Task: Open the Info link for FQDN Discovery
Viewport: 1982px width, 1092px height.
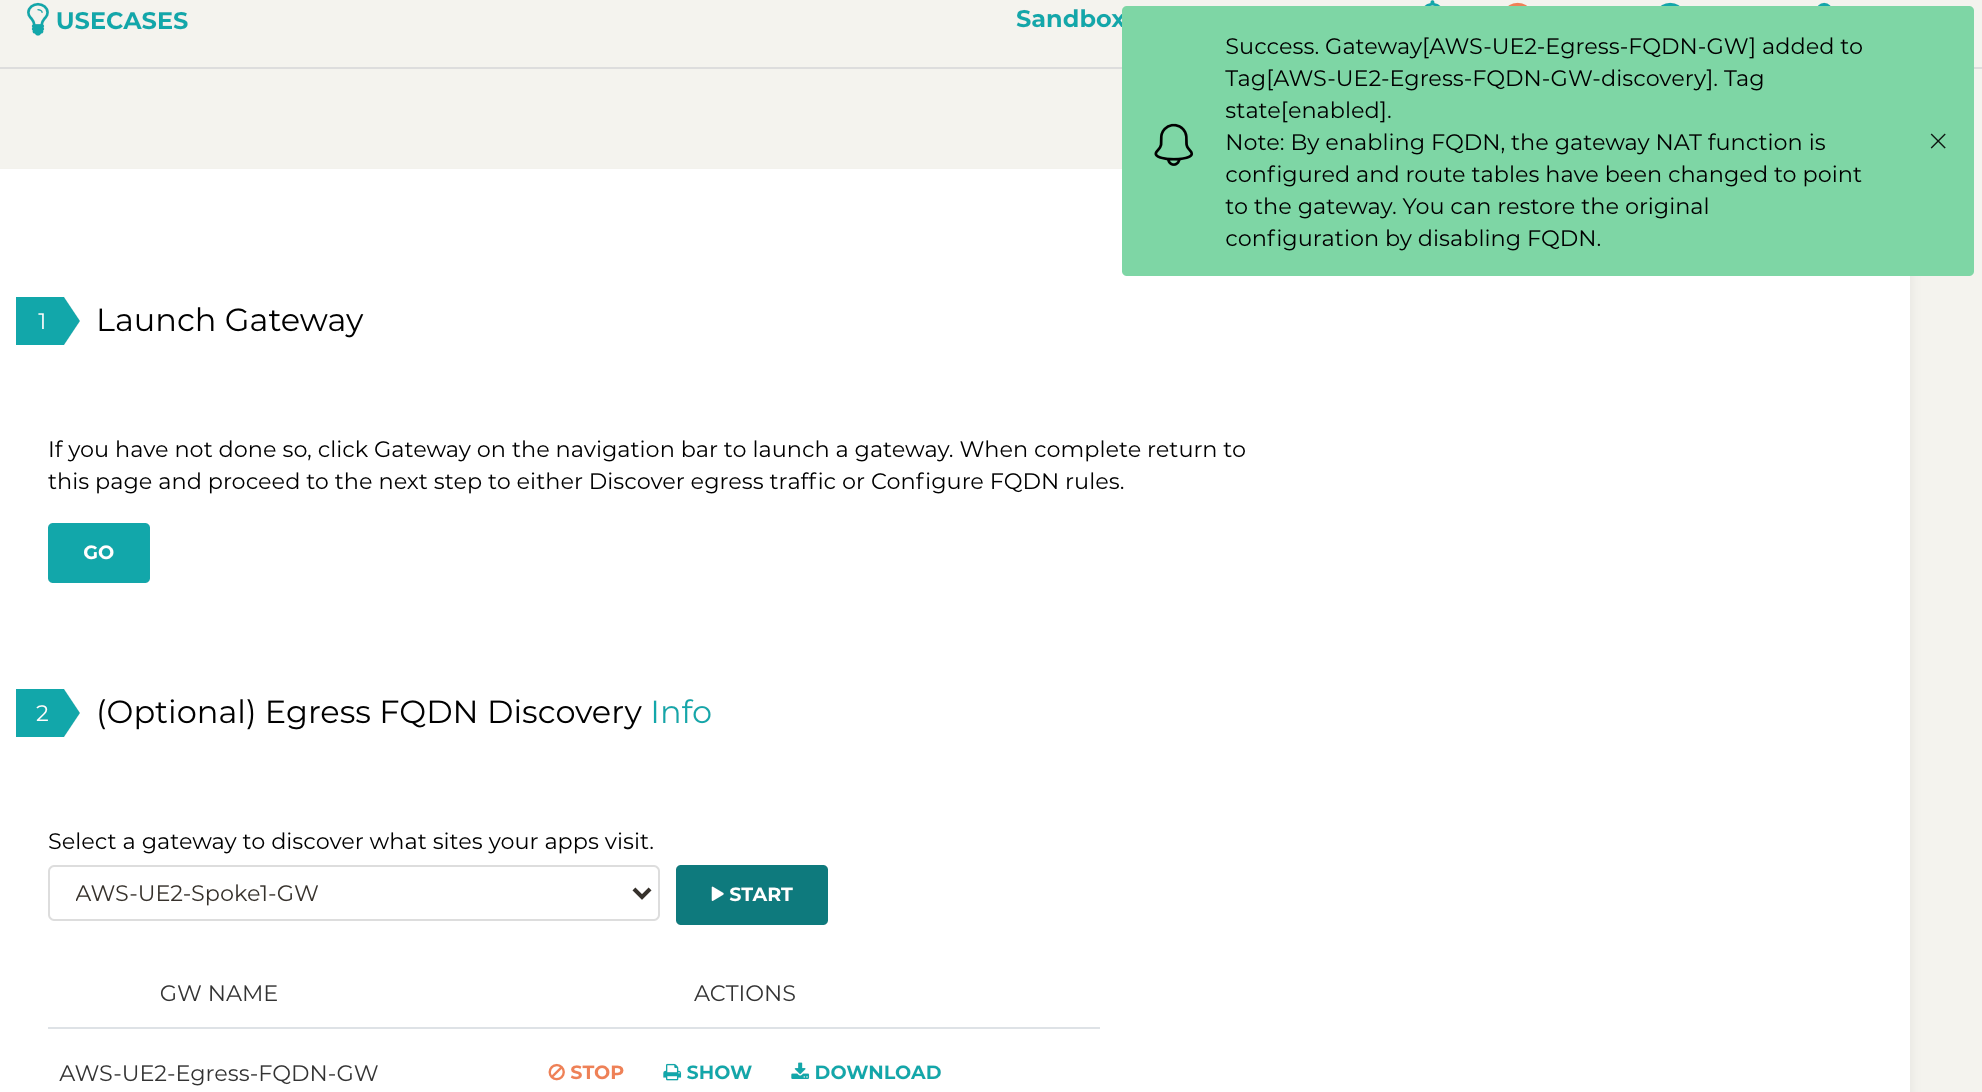Action: click(681, 712)
